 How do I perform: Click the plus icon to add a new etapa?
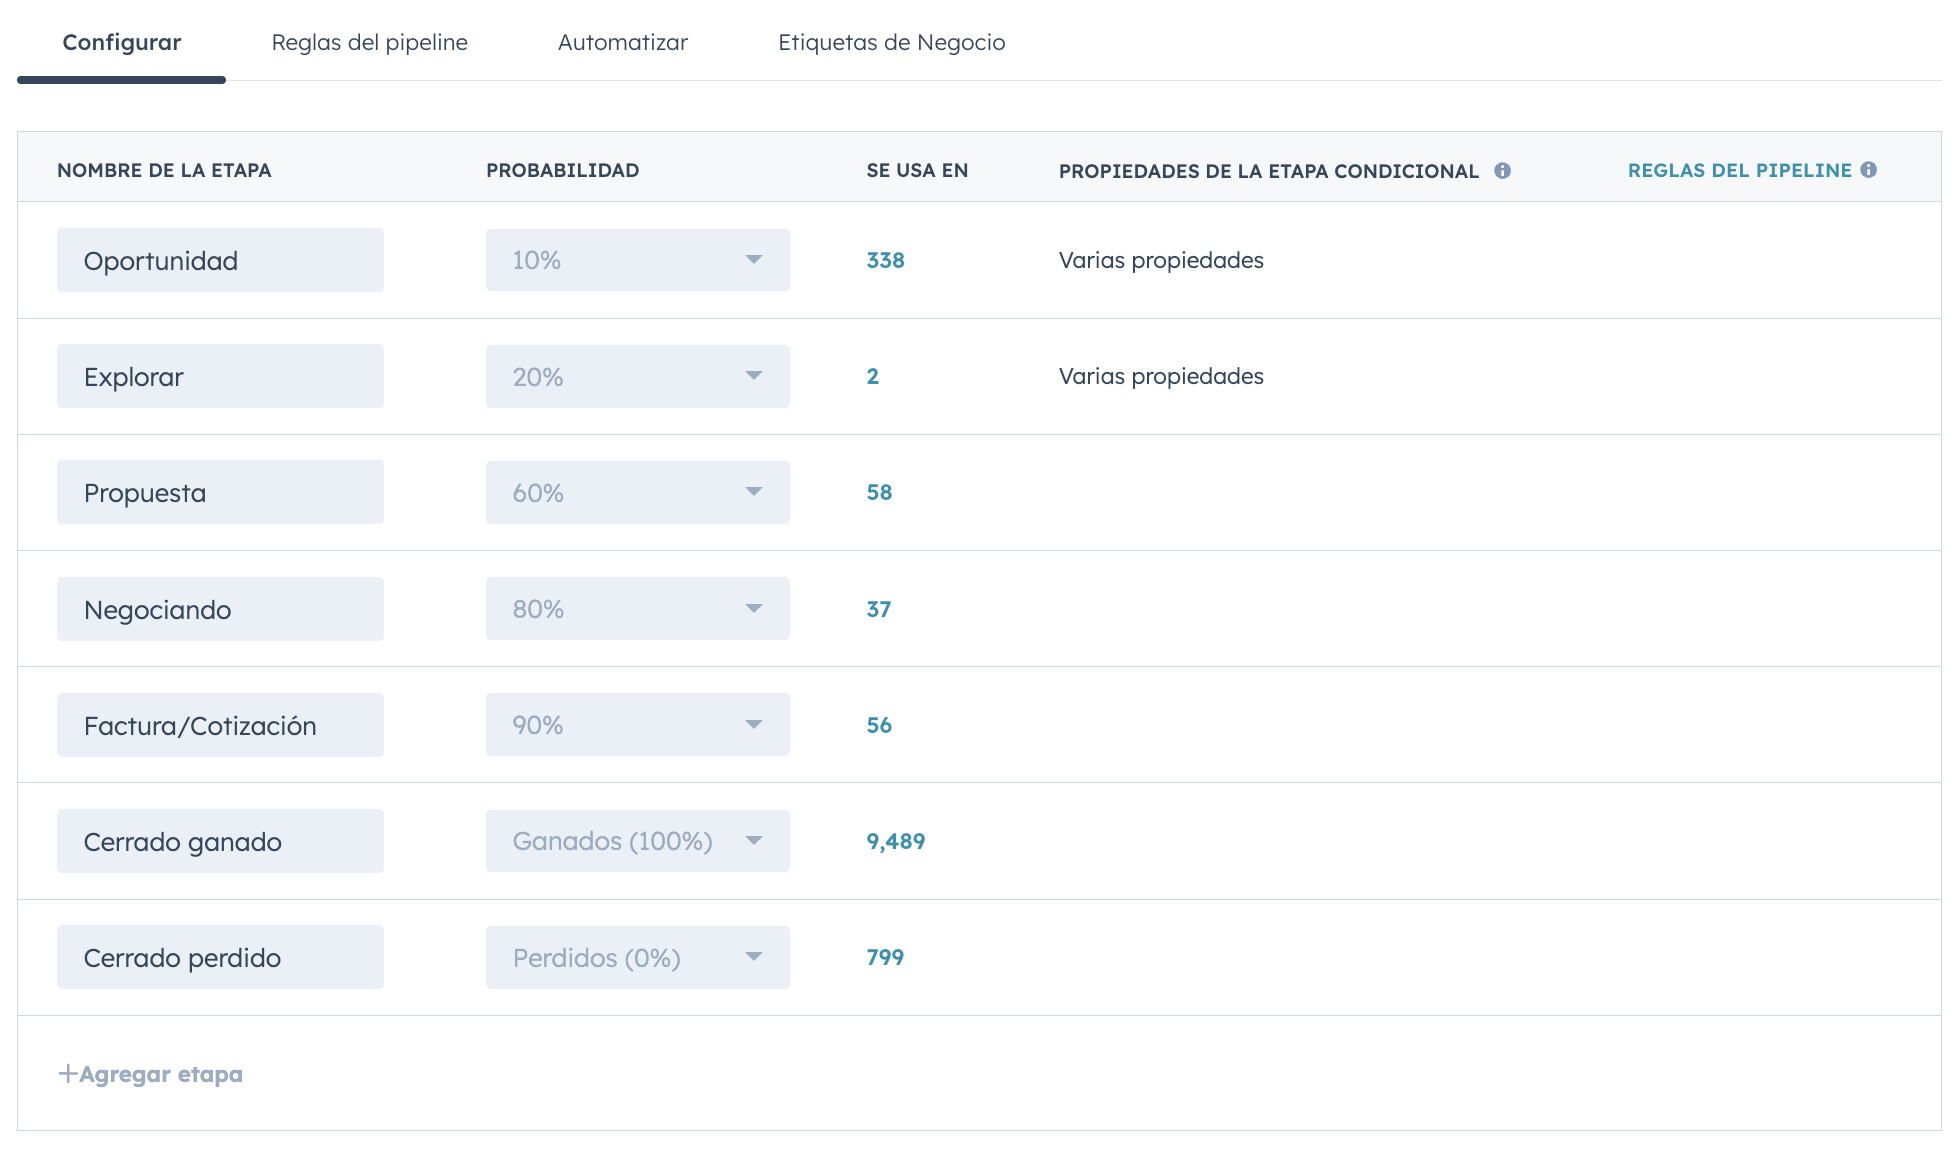coord(68,1072)
